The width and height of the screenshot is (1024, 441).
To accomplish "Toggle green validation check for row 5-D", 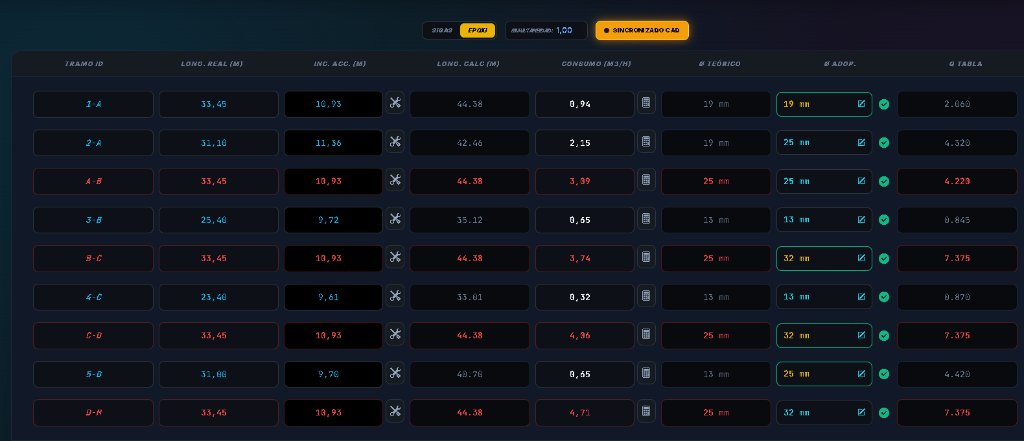I will tap(884, 374).
